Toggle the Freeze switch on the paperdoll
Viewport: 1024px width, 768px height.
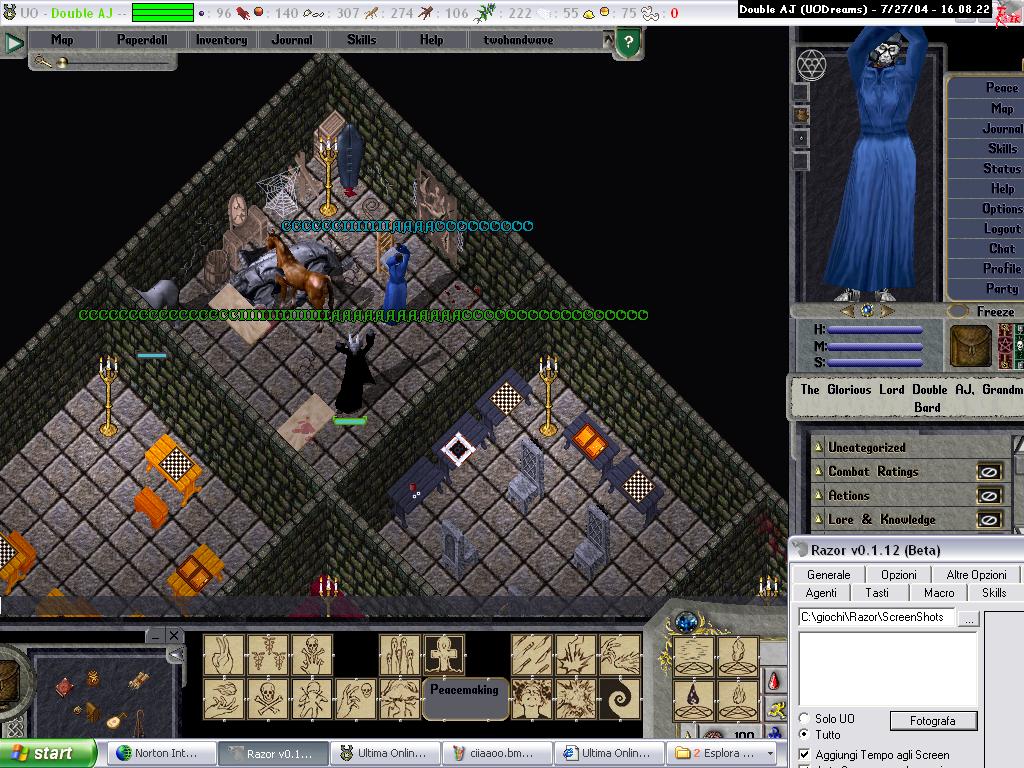pos(957,312)
